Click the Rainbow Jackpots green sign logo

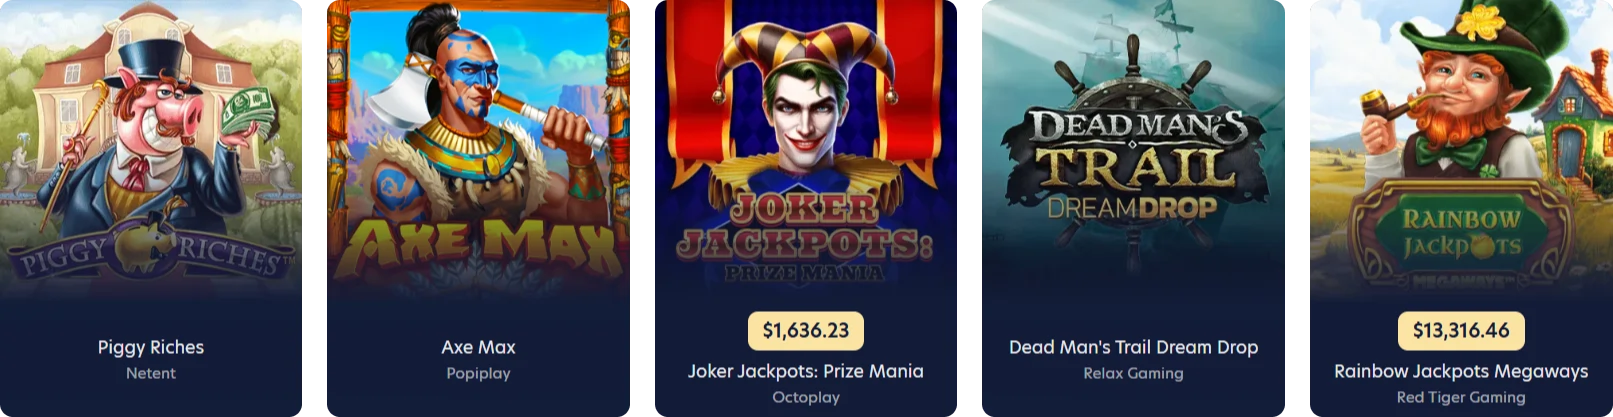pos(1461,235)
